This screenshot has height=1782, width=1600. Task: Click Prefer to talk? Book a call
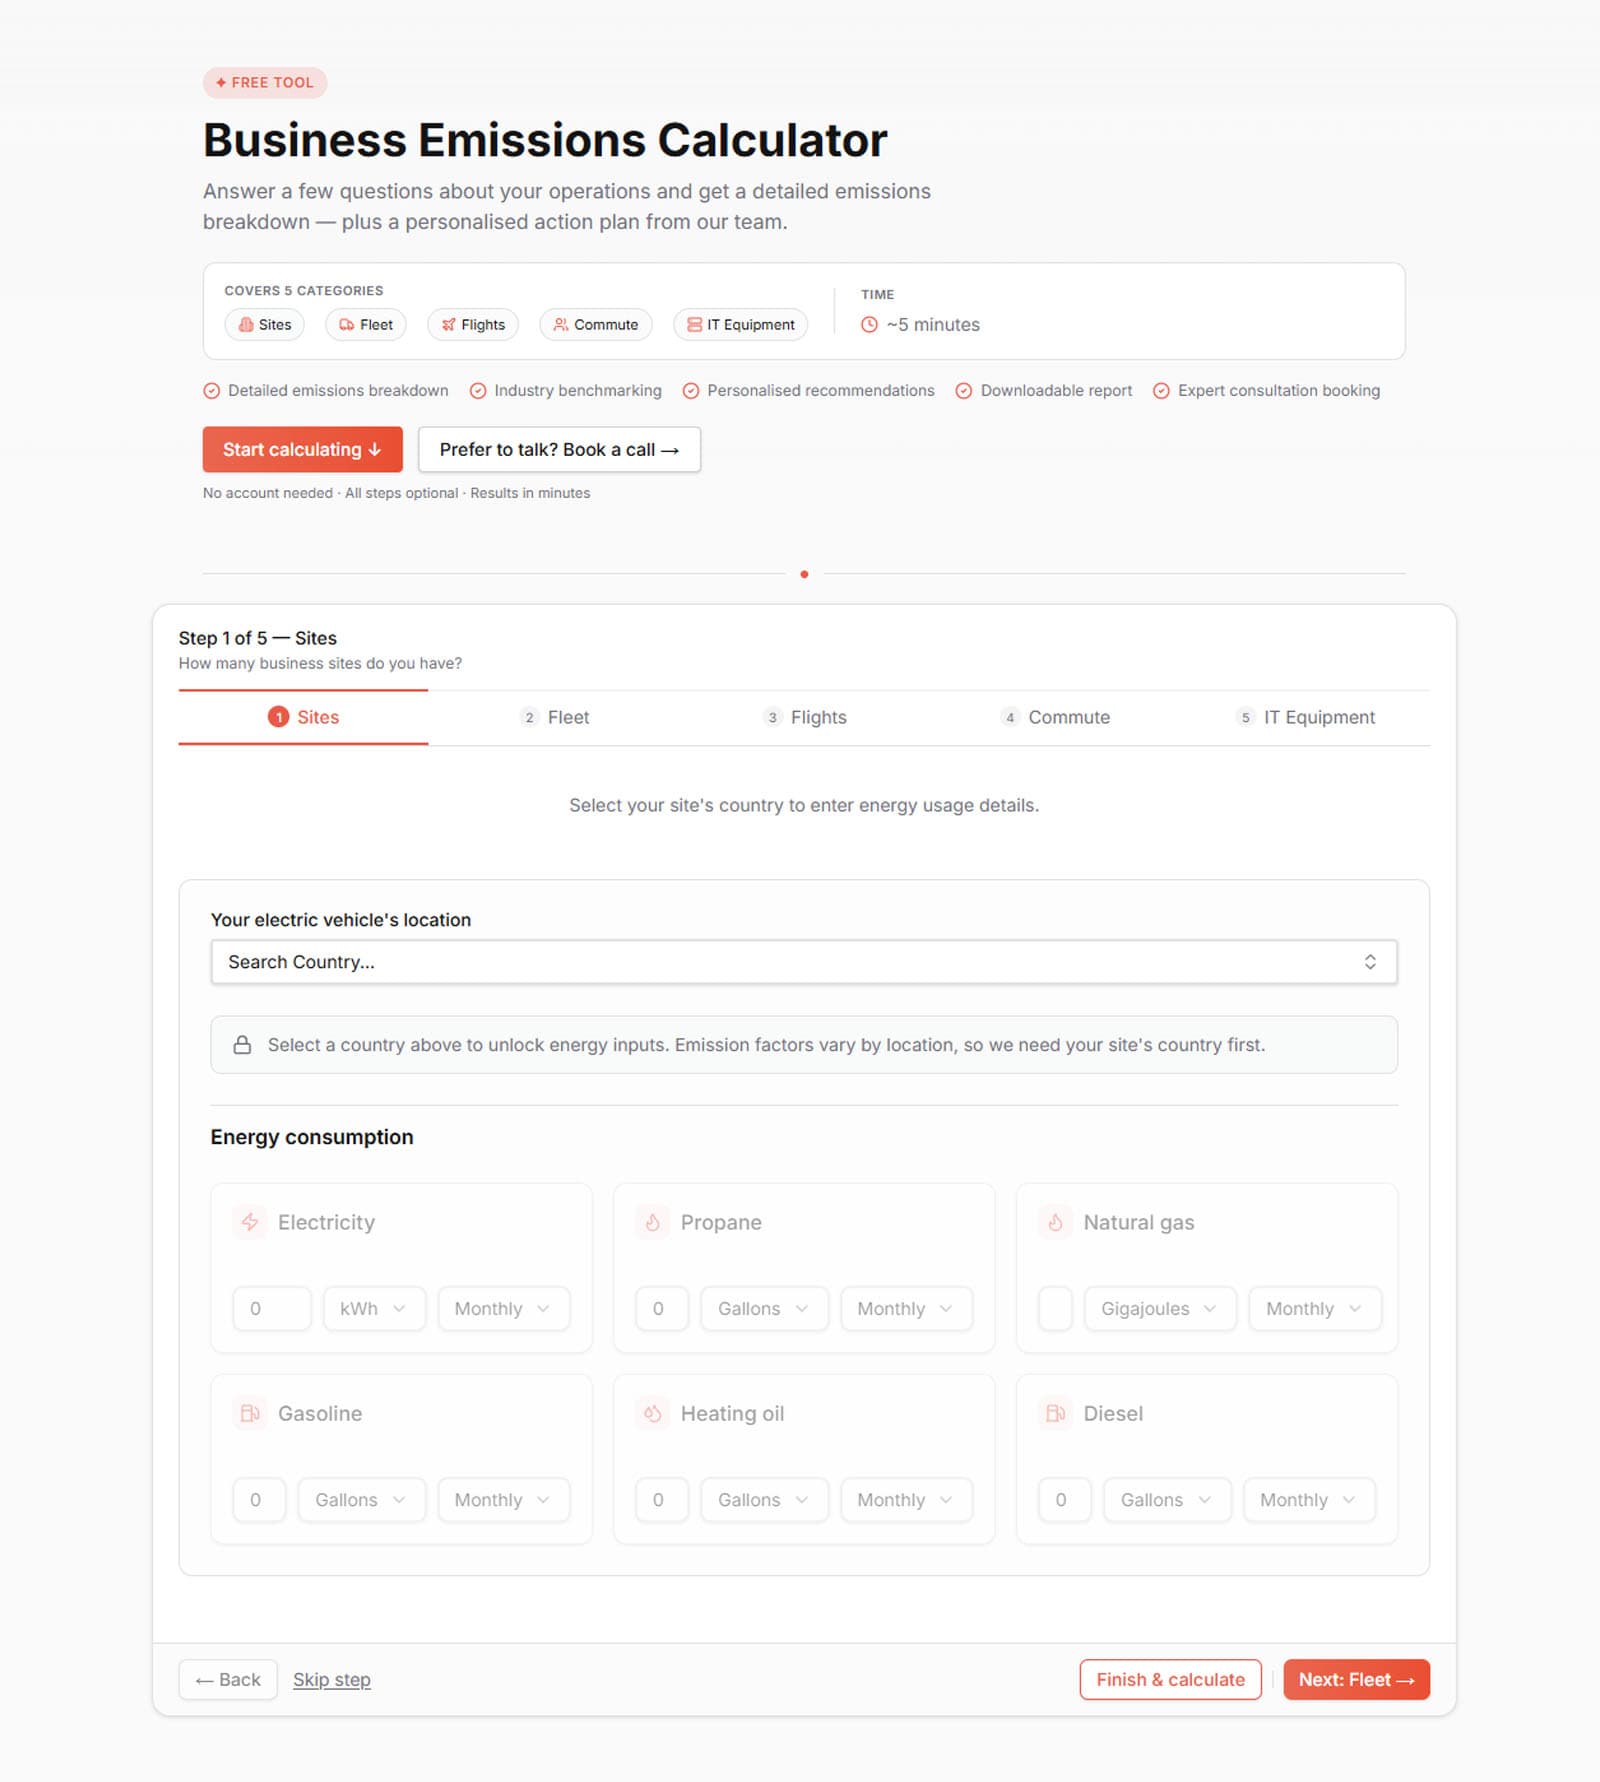[x=559, y=450]
